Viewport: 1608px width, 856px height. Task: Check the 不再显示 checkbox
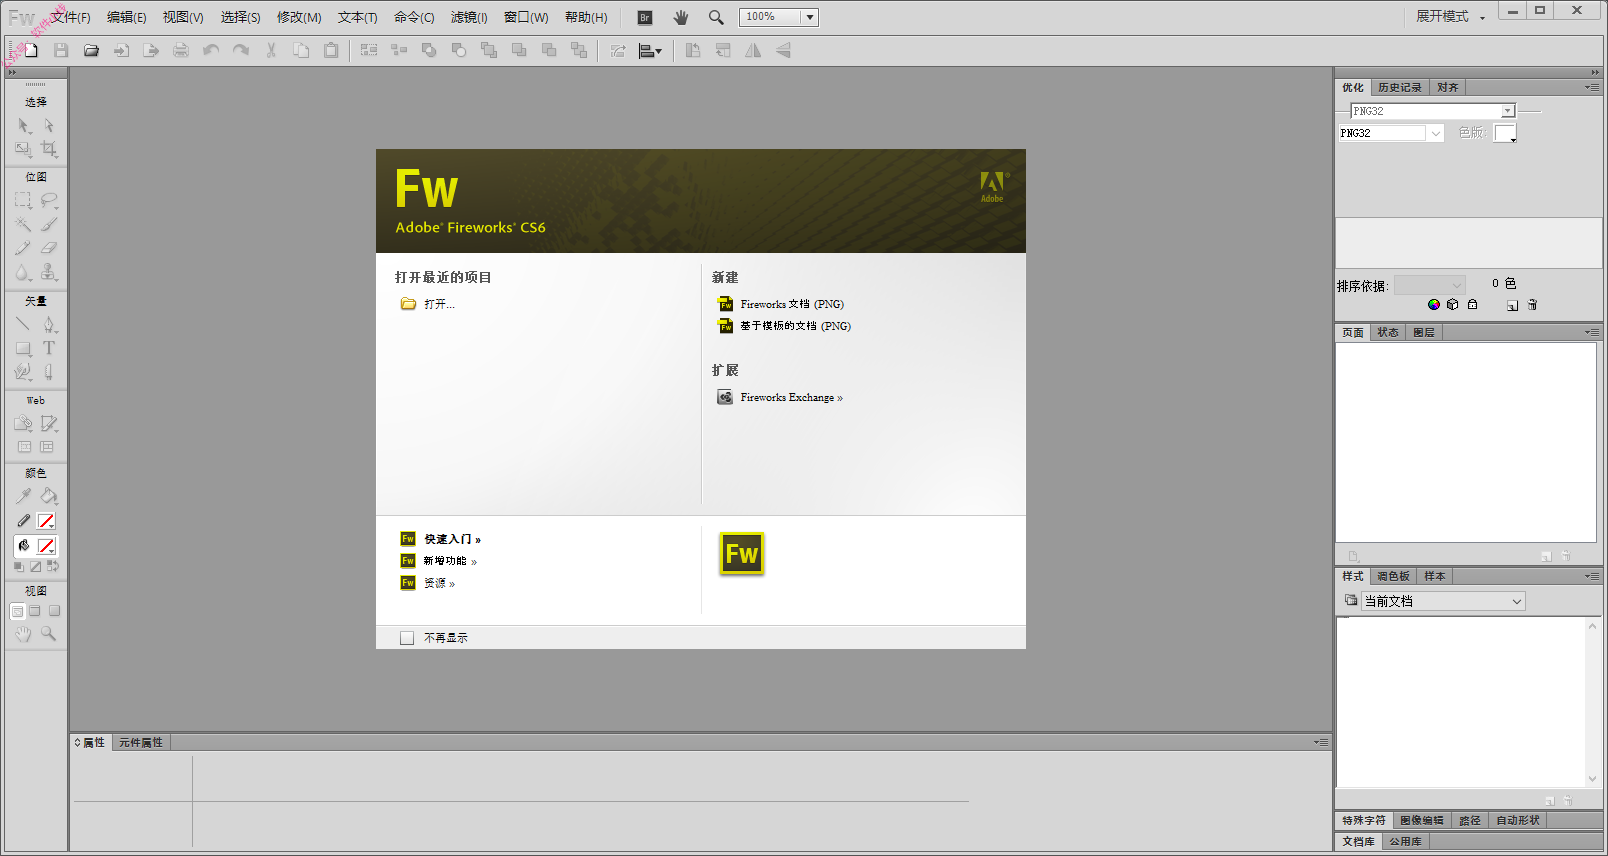pos(407,638)
